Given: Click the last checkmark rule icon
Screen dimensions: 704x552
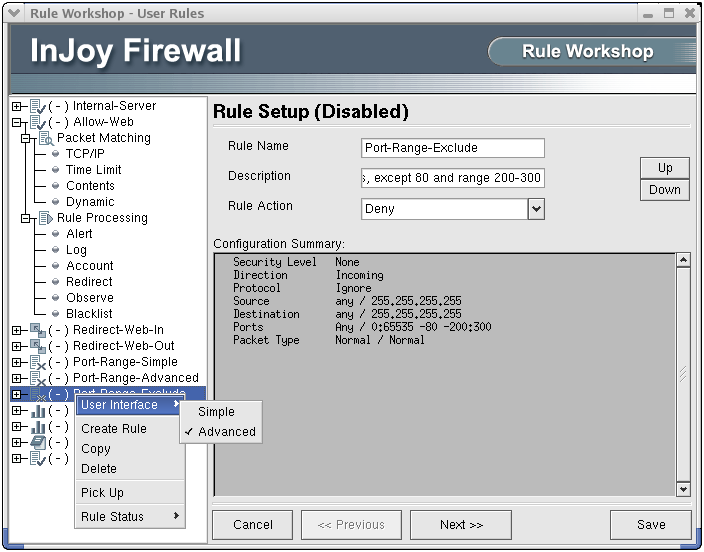Looking at the screenshot, I should click(38, 459).
